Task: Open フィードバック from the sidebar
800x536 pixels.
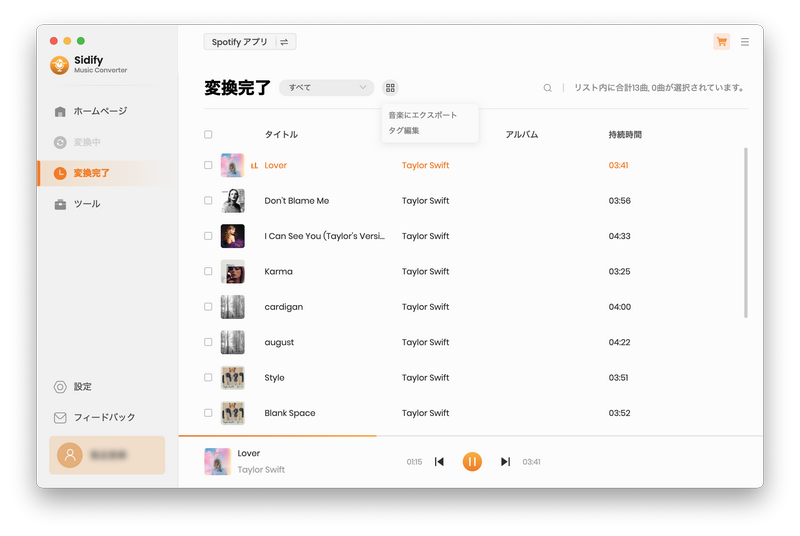Action: point(107,418)
